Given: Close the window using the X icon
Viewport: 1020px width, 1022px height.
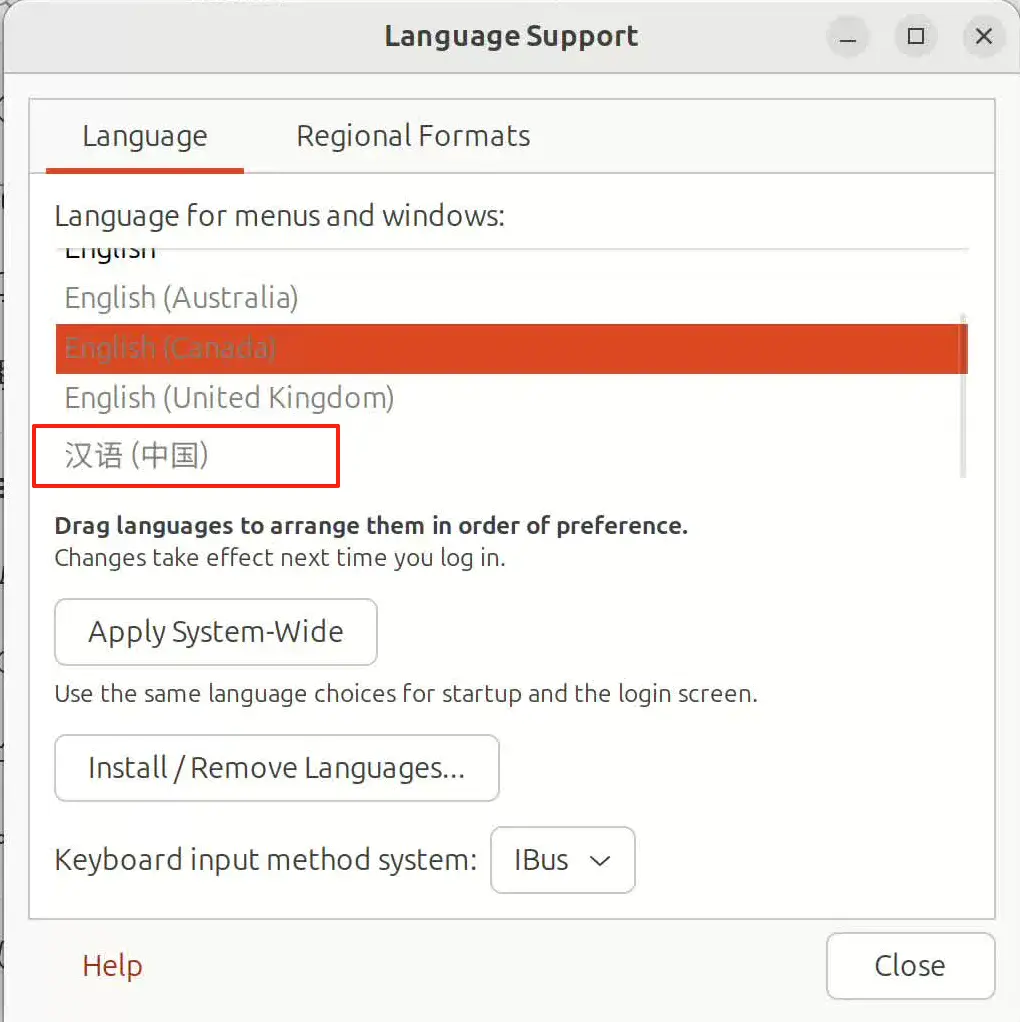Looking at the screenshot, I should [x=983, y=36].
